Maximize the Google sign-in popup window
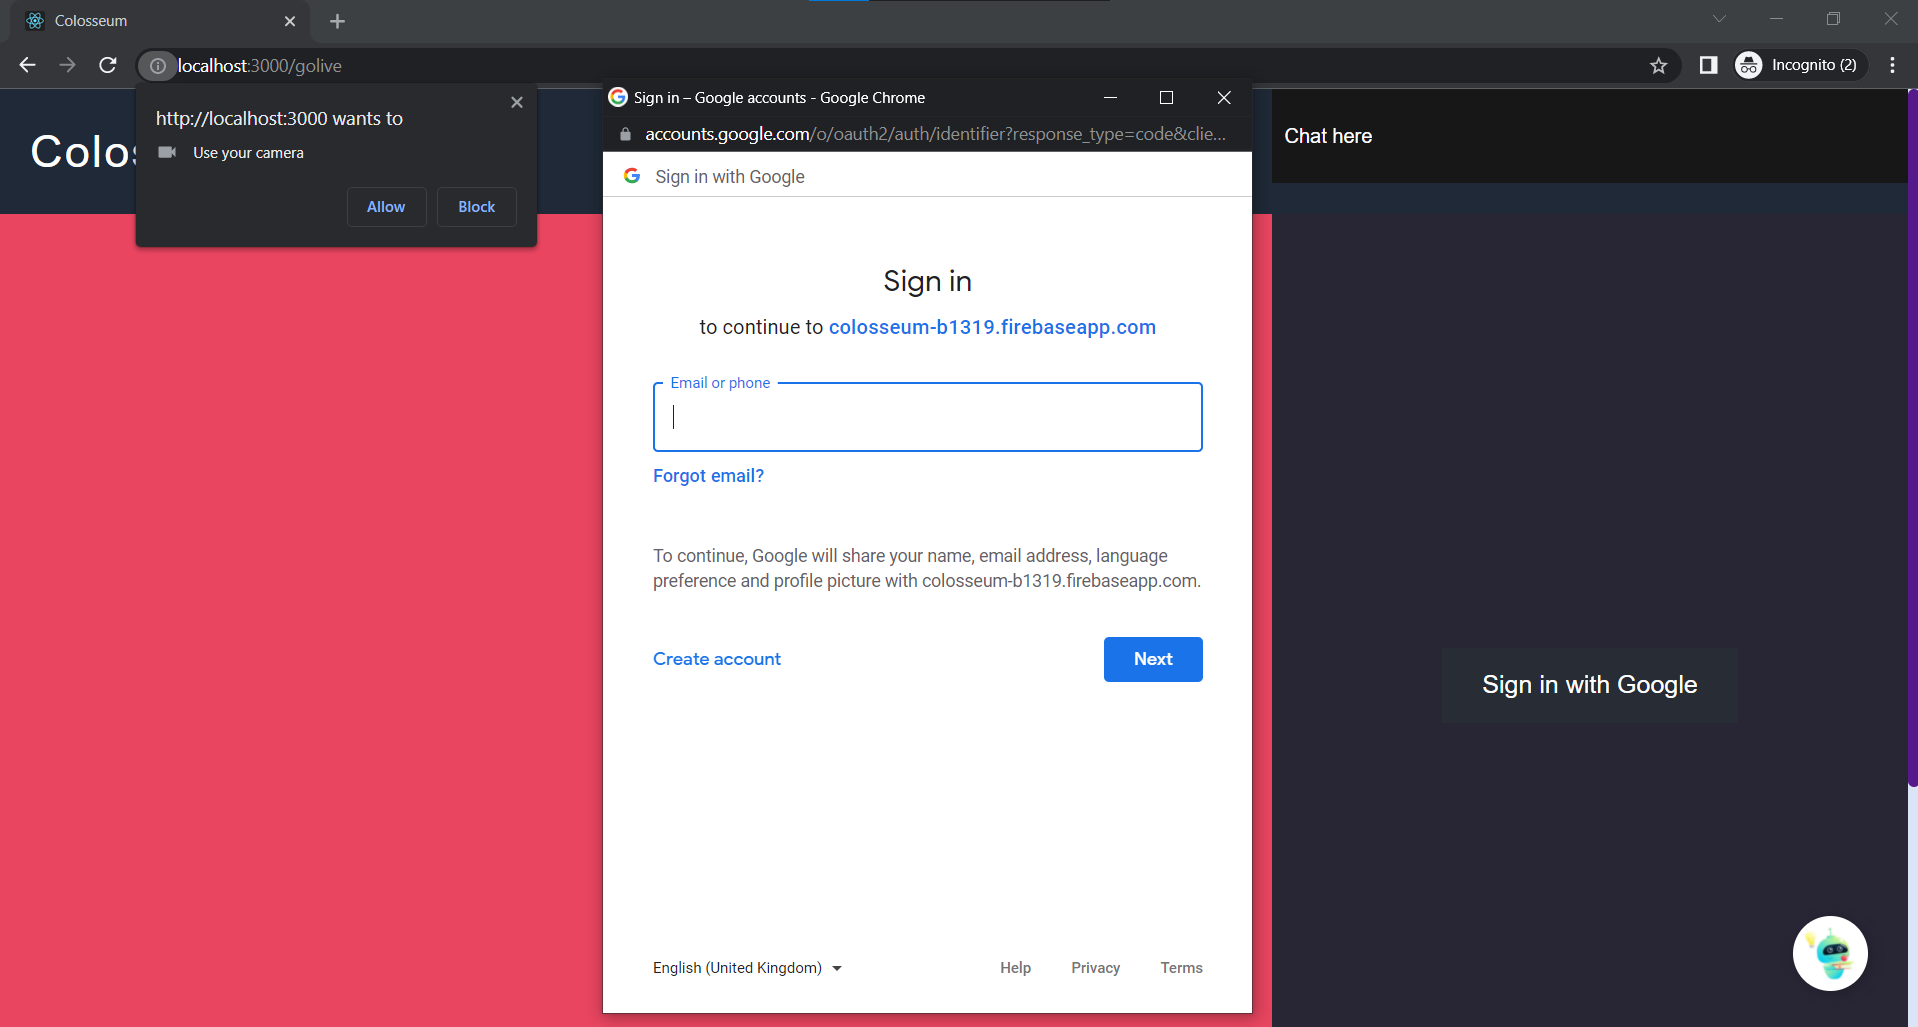The width and height of the screenshot is (1918, 1027). point(1166,97)
